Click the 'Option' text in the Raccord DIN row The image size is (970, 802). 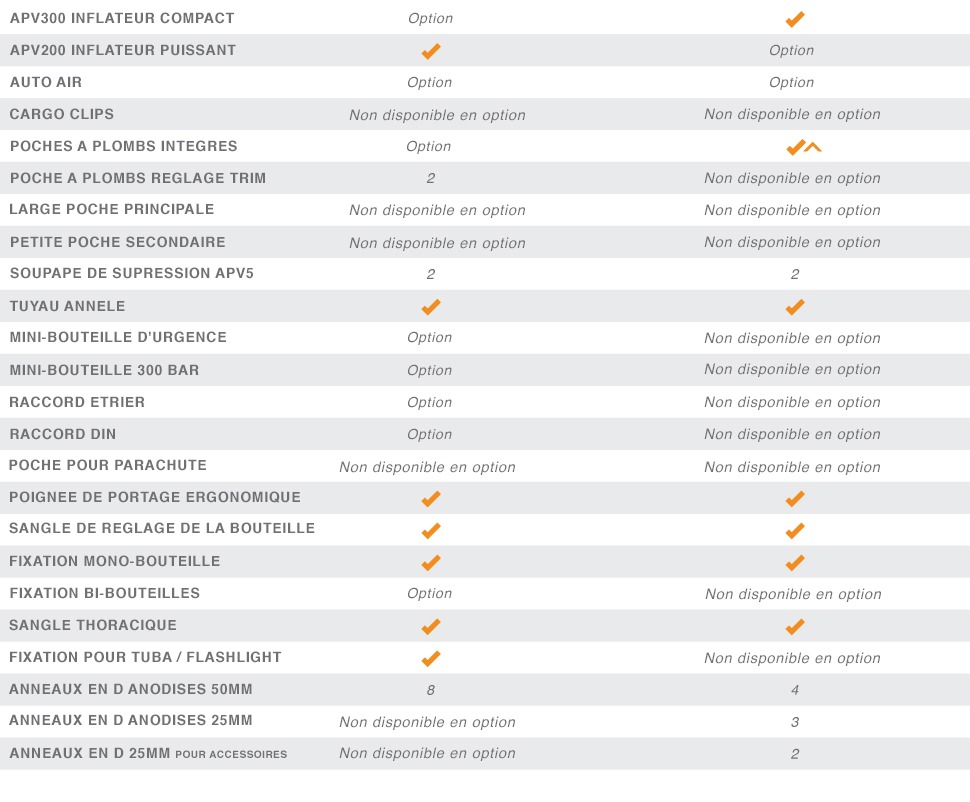[430, 434]
